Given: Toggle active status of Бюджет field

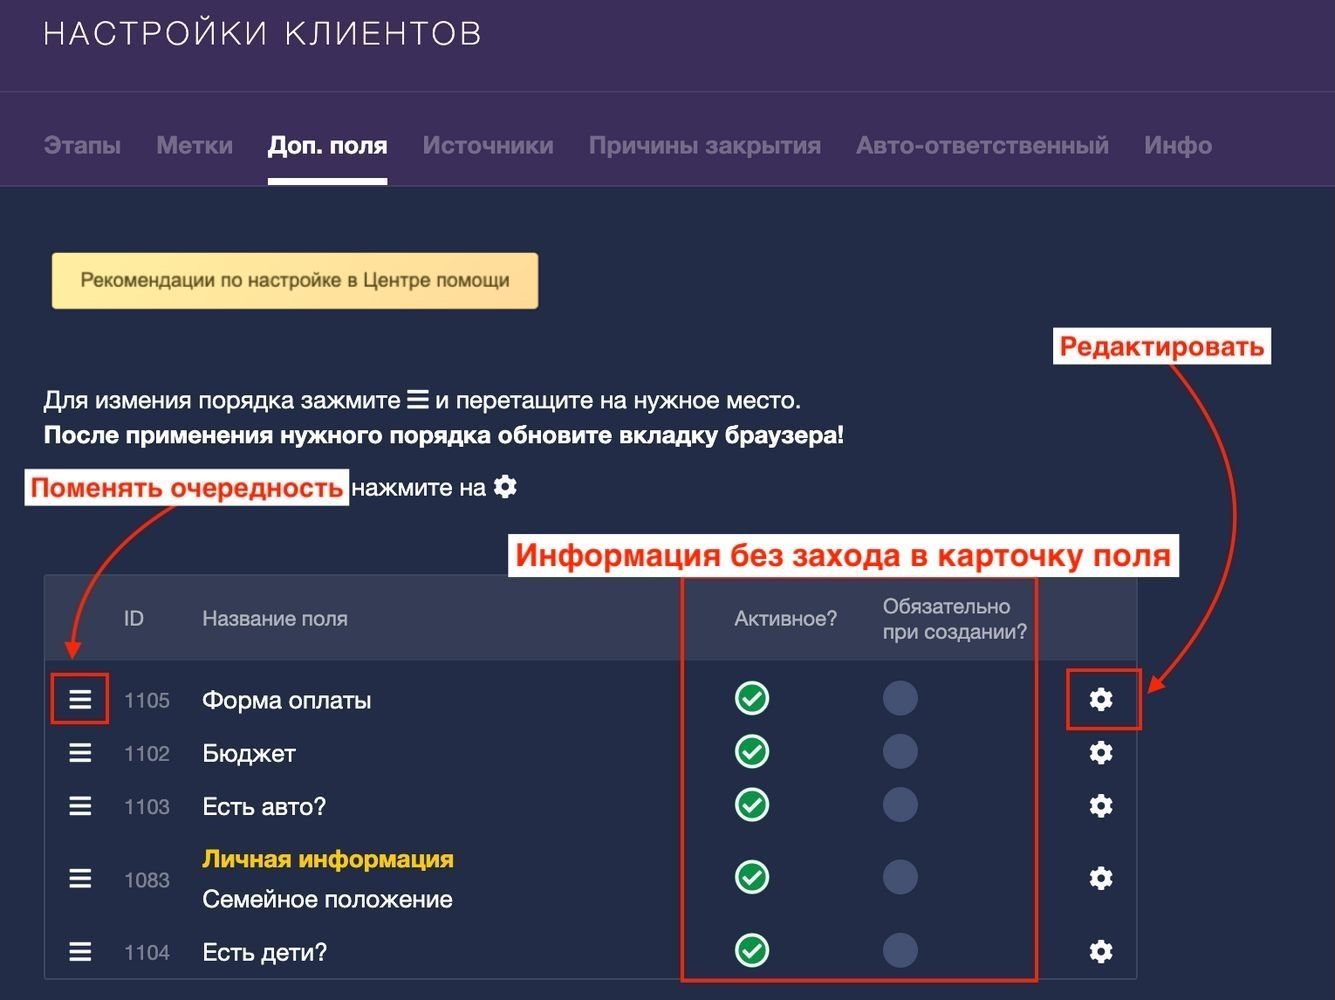Looking at the screenshot, I should pyautogui.click(x=752, y=751).
